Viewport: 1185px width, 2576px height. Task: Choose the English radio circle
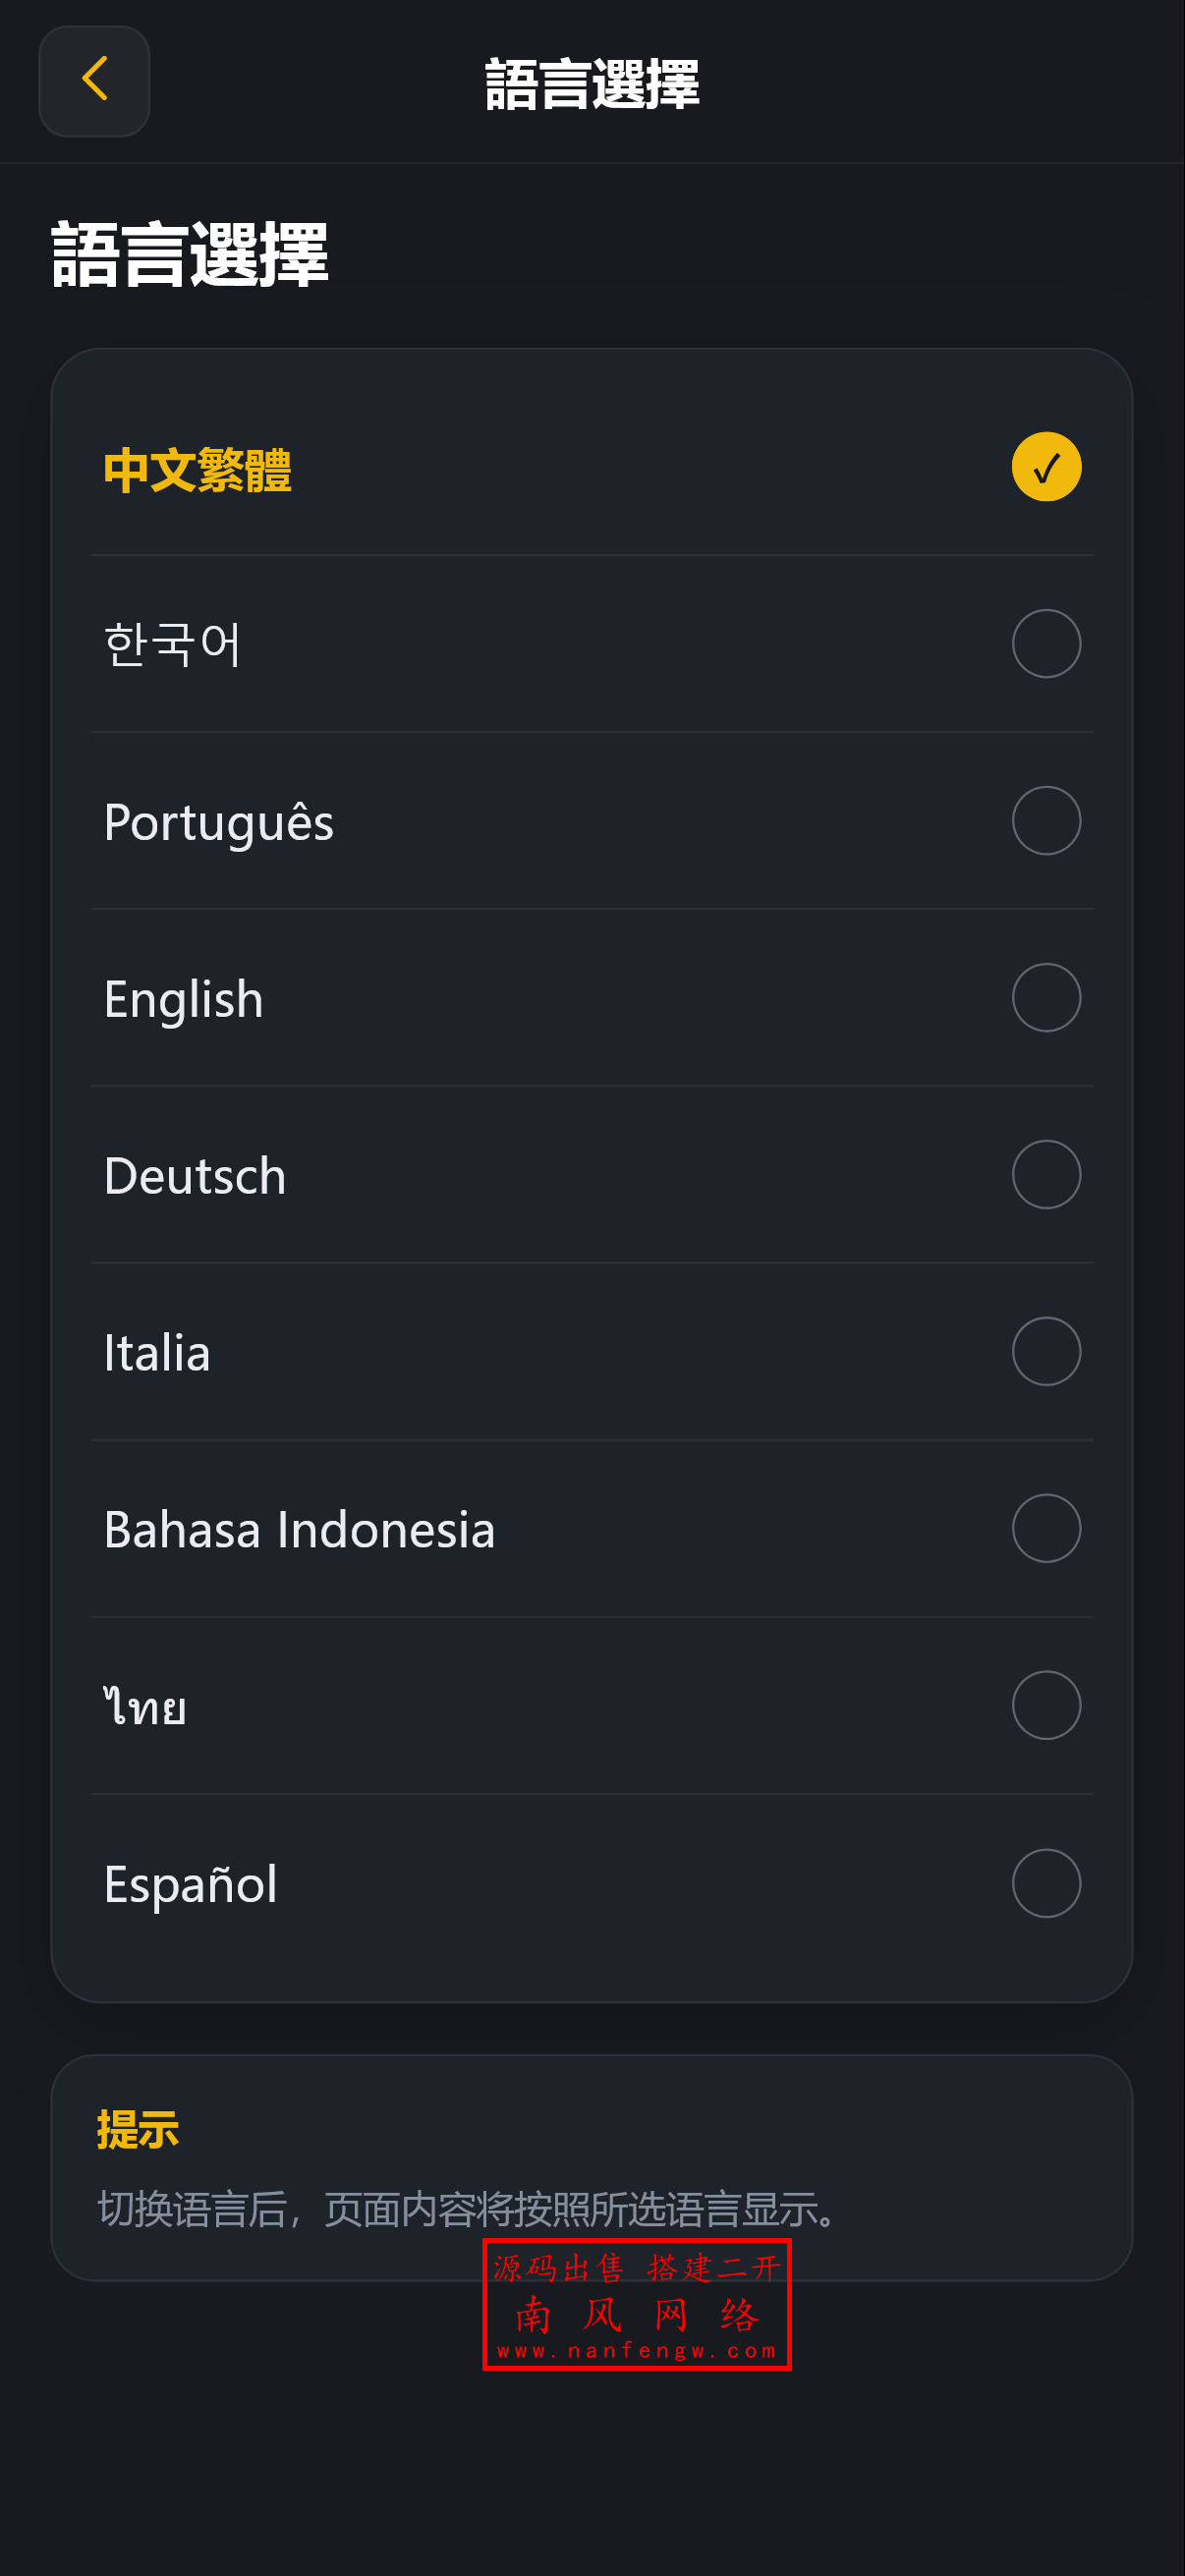(x=1045, y=998)
